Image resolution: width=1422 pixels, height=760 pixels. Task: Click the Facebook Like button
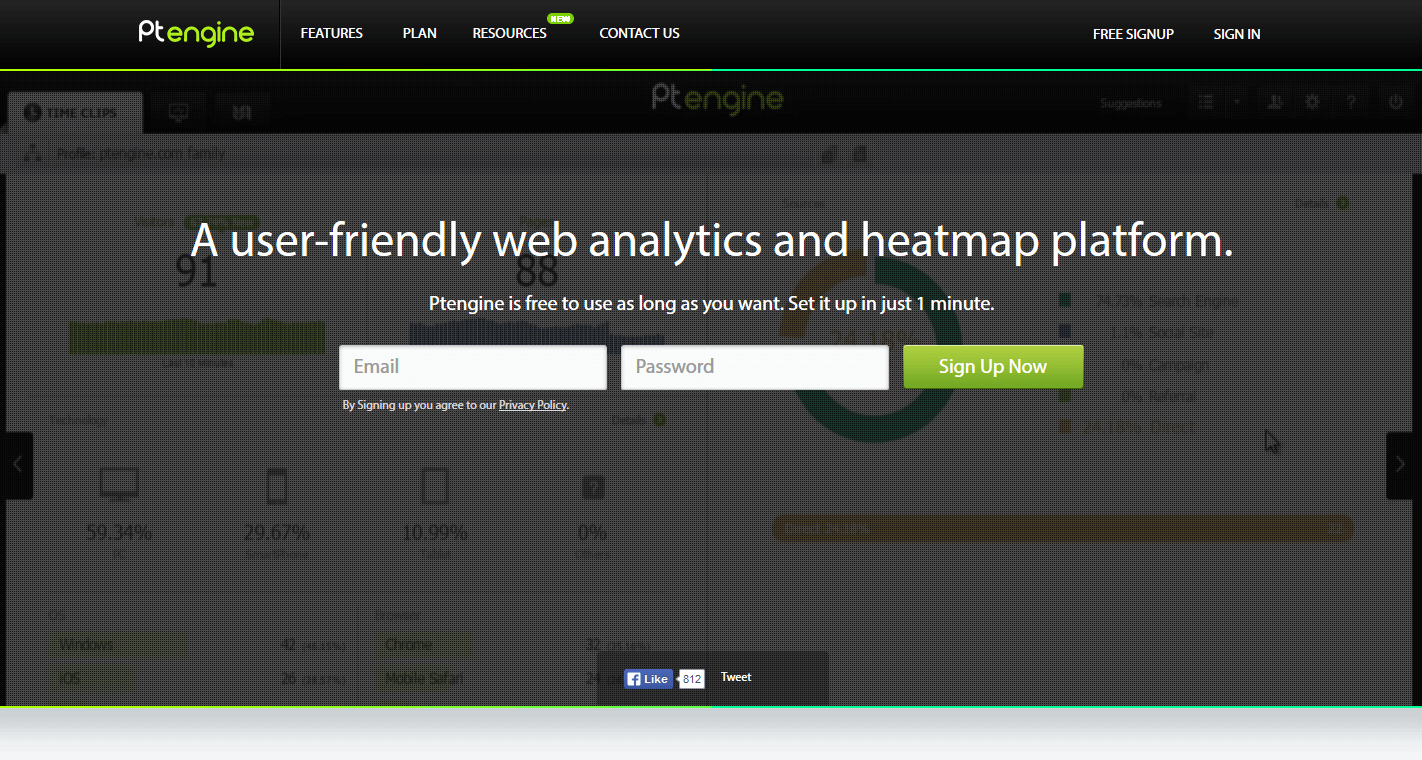coord(648,679)
